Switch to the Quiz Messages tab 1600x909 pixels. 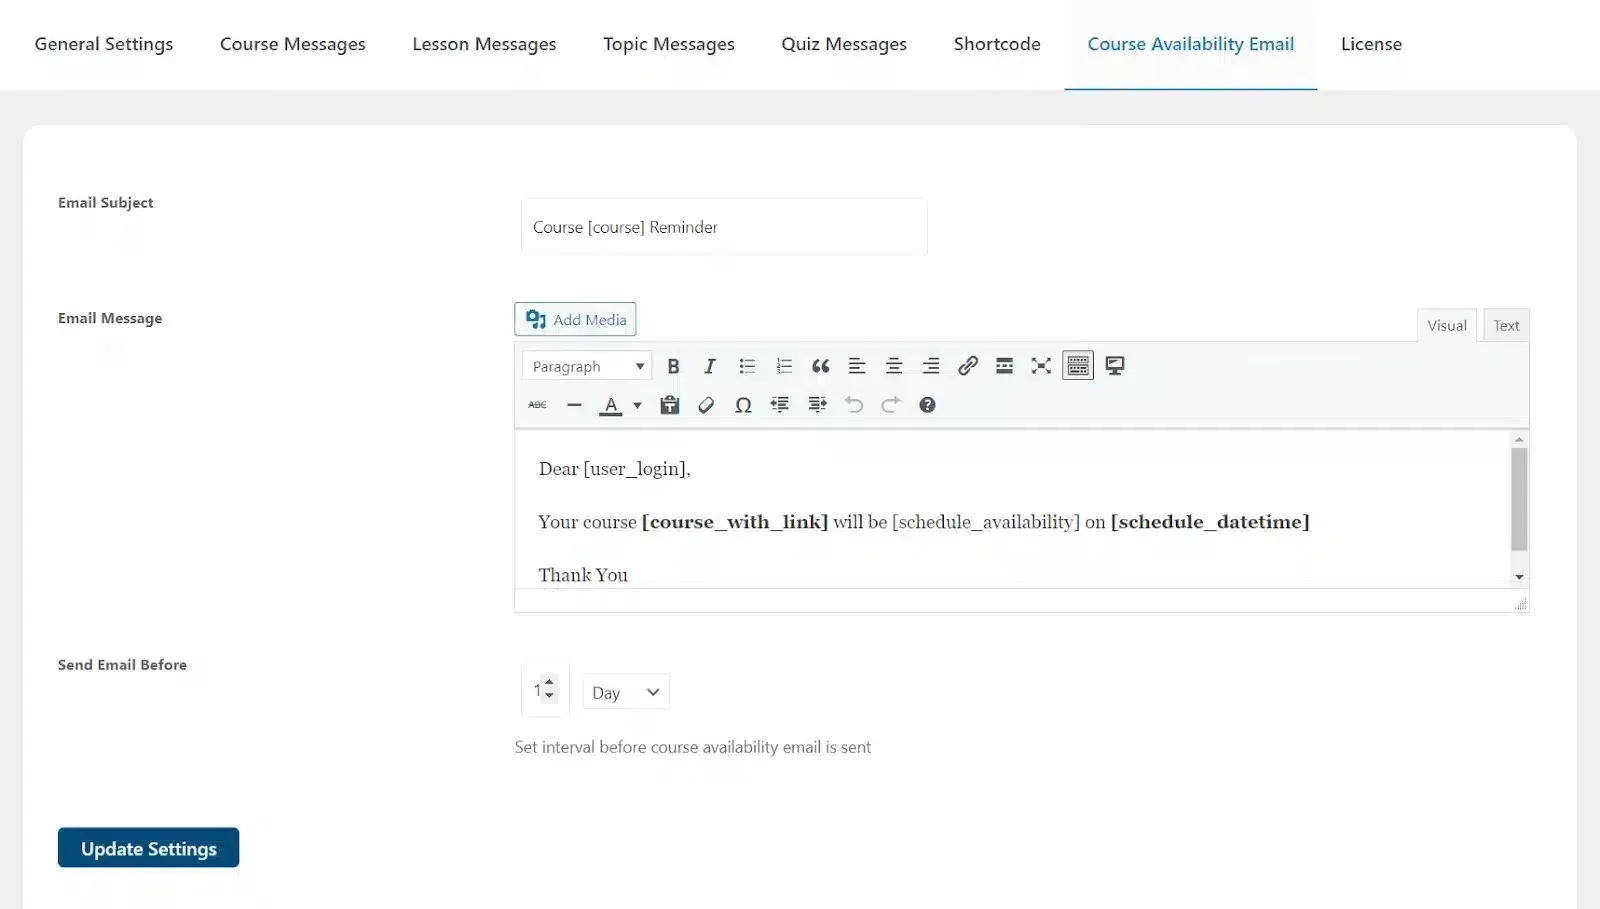(x=843, y=44)
